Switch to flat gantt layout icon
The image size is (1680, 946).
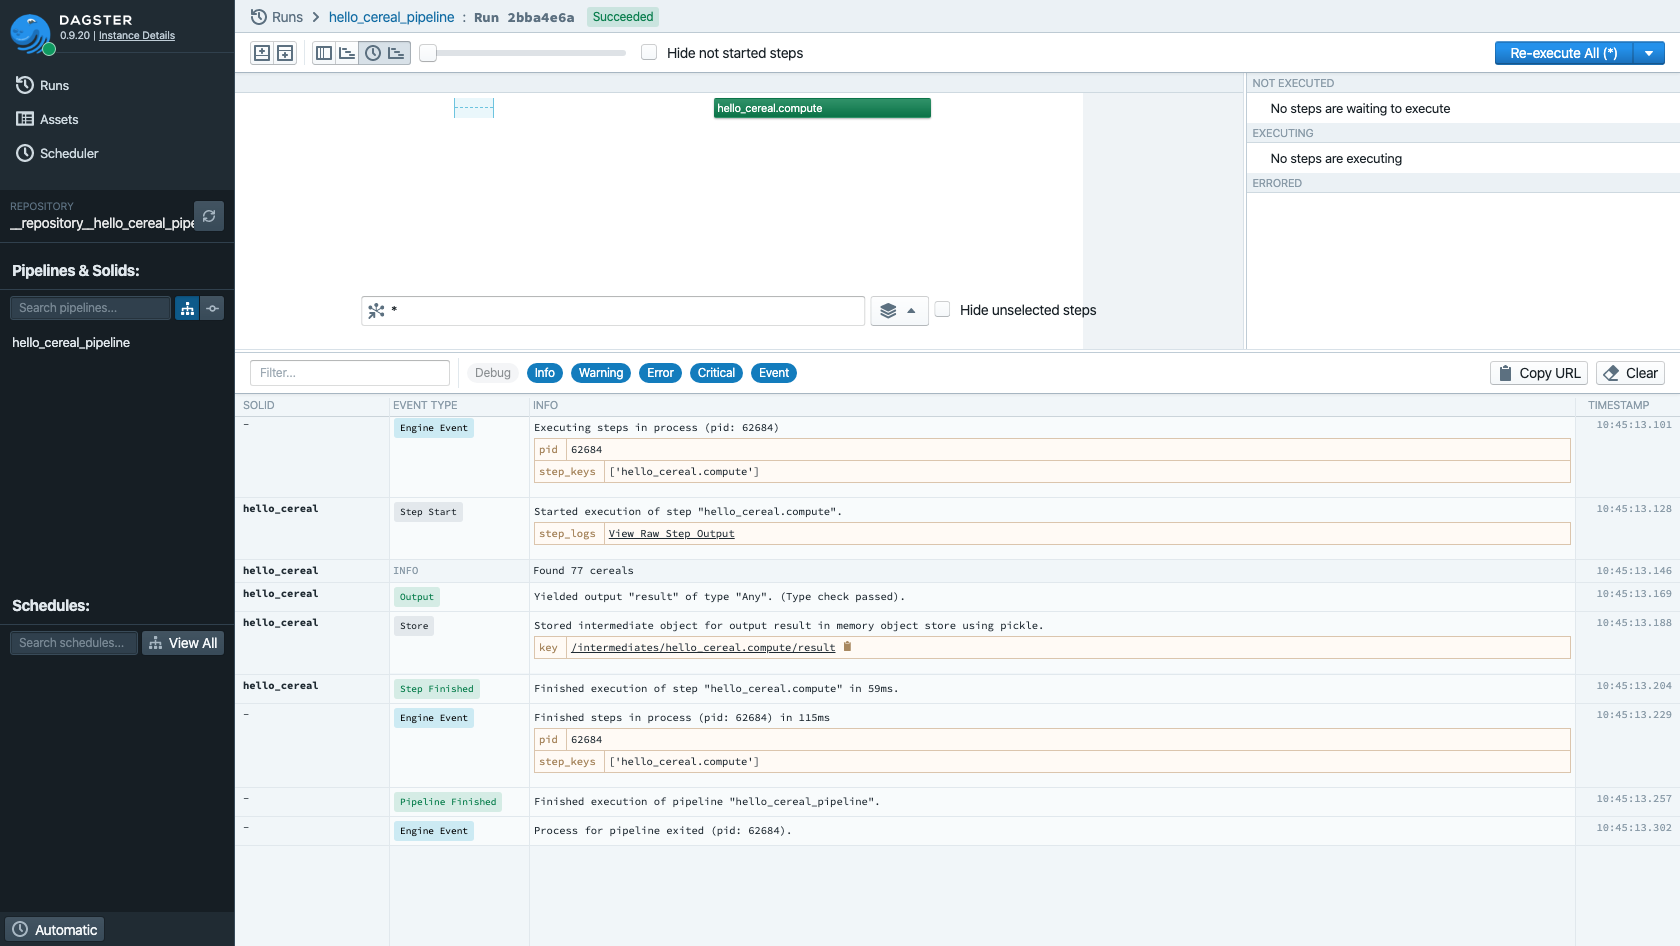pyautogui.click(x=347, y=53)
